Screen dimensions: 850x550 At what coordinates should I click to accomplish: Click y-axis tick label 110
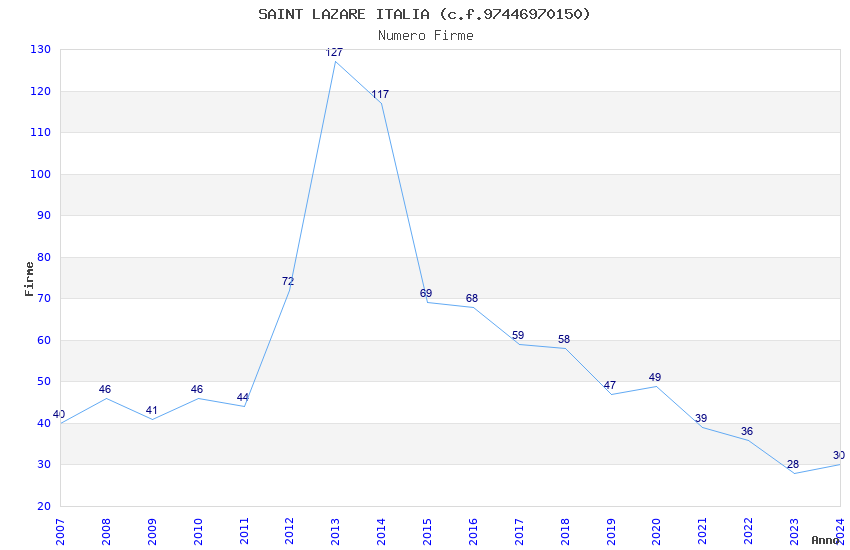[x=41, y=132]
